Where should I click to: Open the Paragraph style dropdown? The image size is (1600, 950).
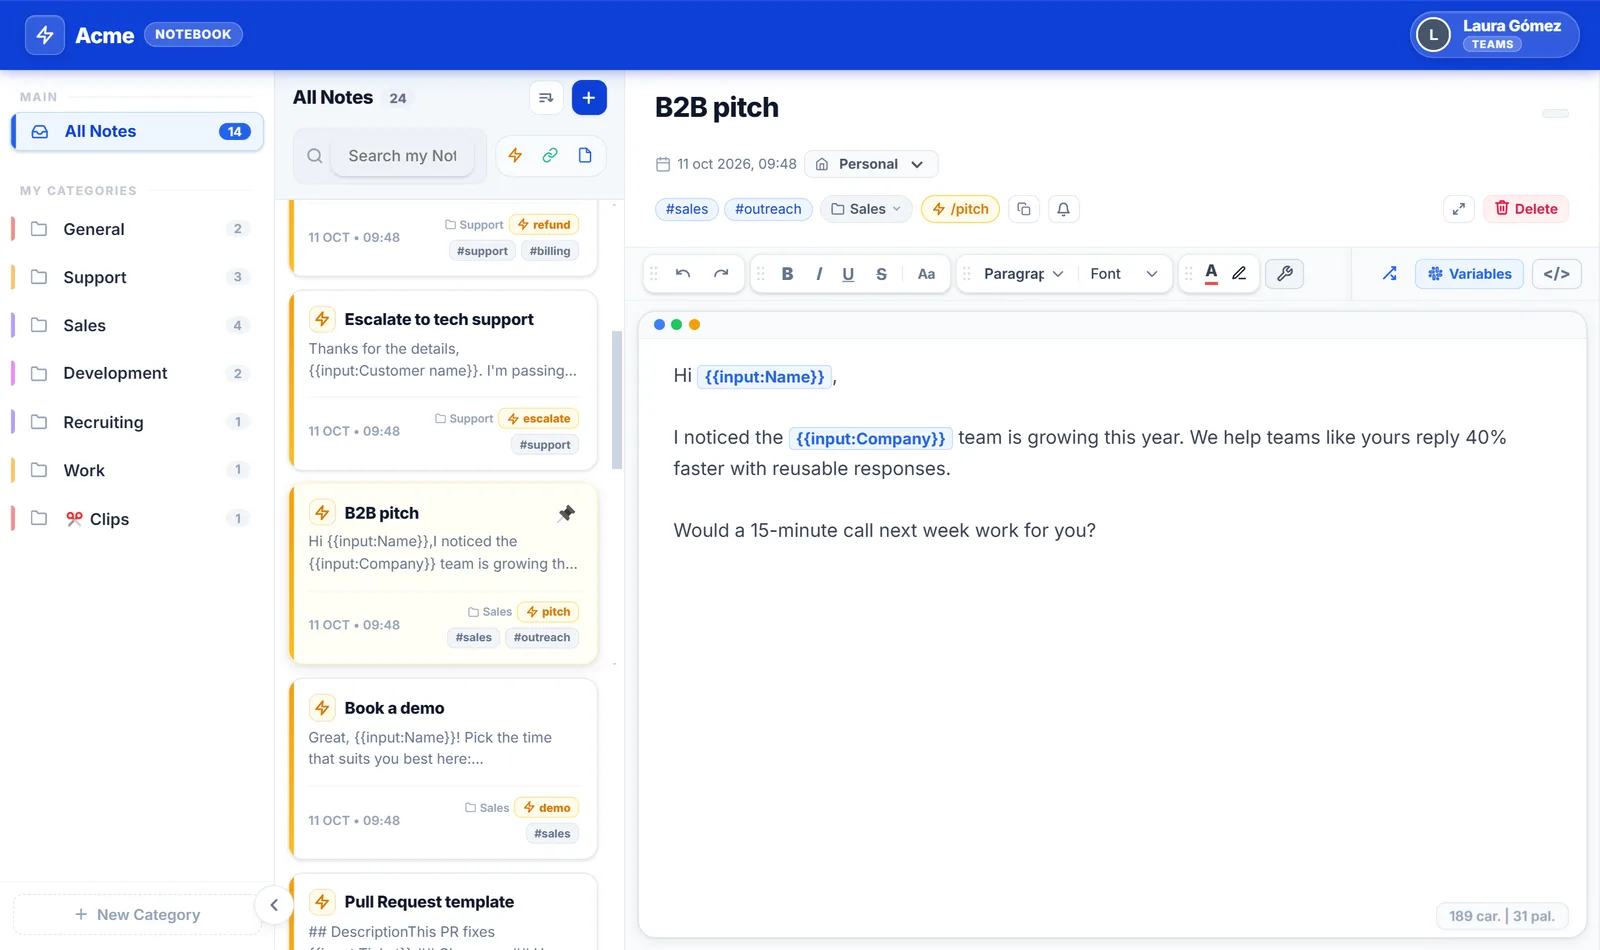coord(1023,274)
